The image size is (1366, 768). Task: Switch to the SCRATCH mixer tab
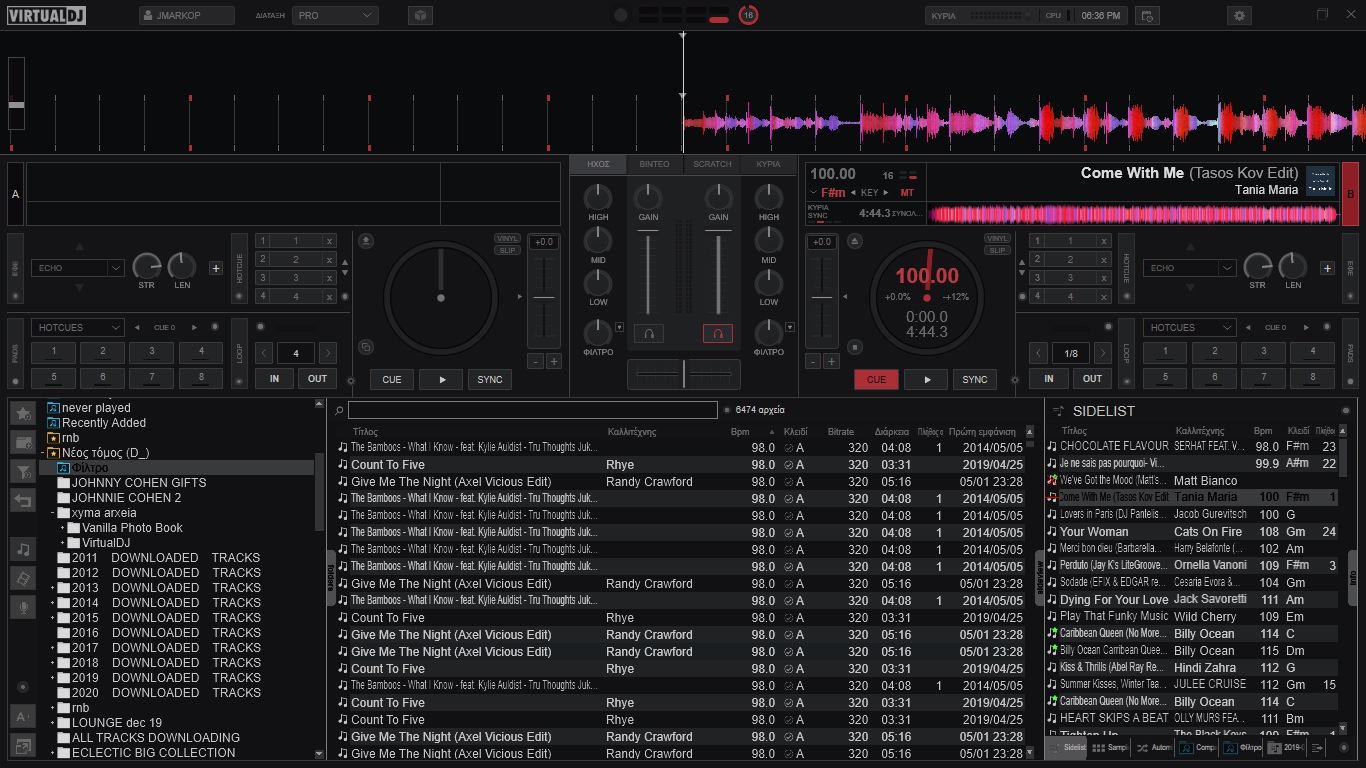[x=712, y=164]
